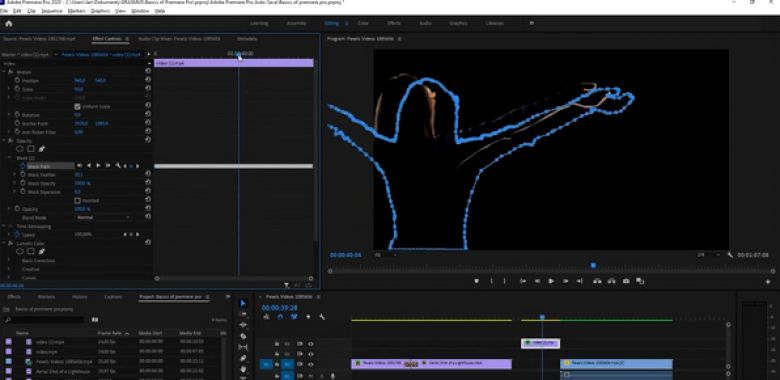Collapse the Opacity effect group

point(4,141)
